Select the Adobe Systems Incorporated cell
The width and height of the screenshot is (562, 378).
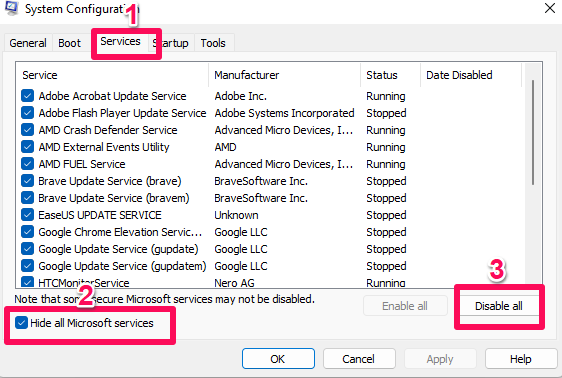[284, 113]
